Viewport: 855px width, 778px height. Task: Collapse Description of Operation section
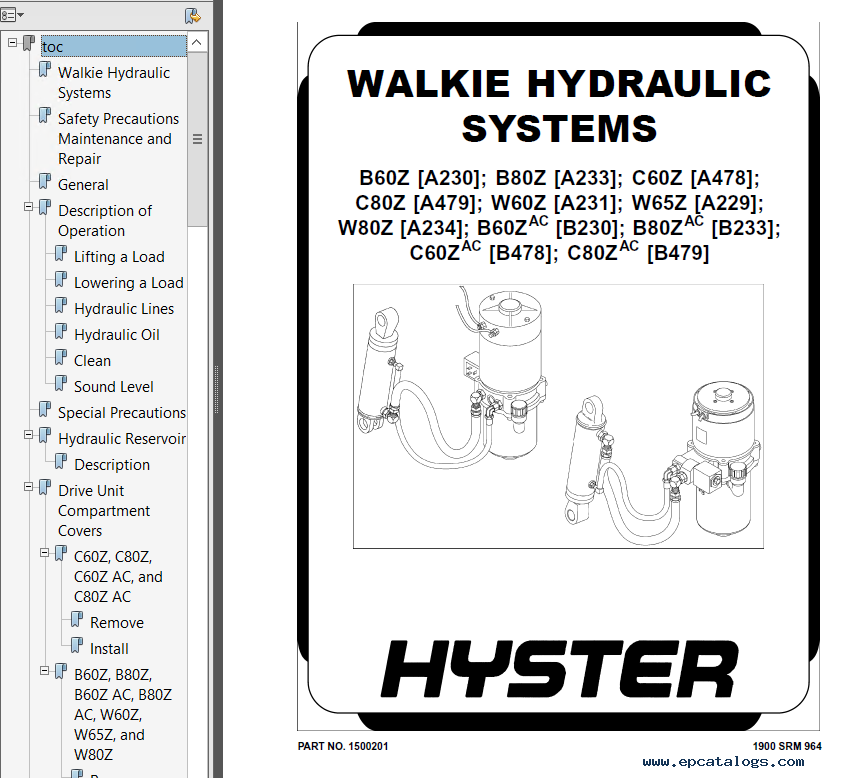[28, 207]
